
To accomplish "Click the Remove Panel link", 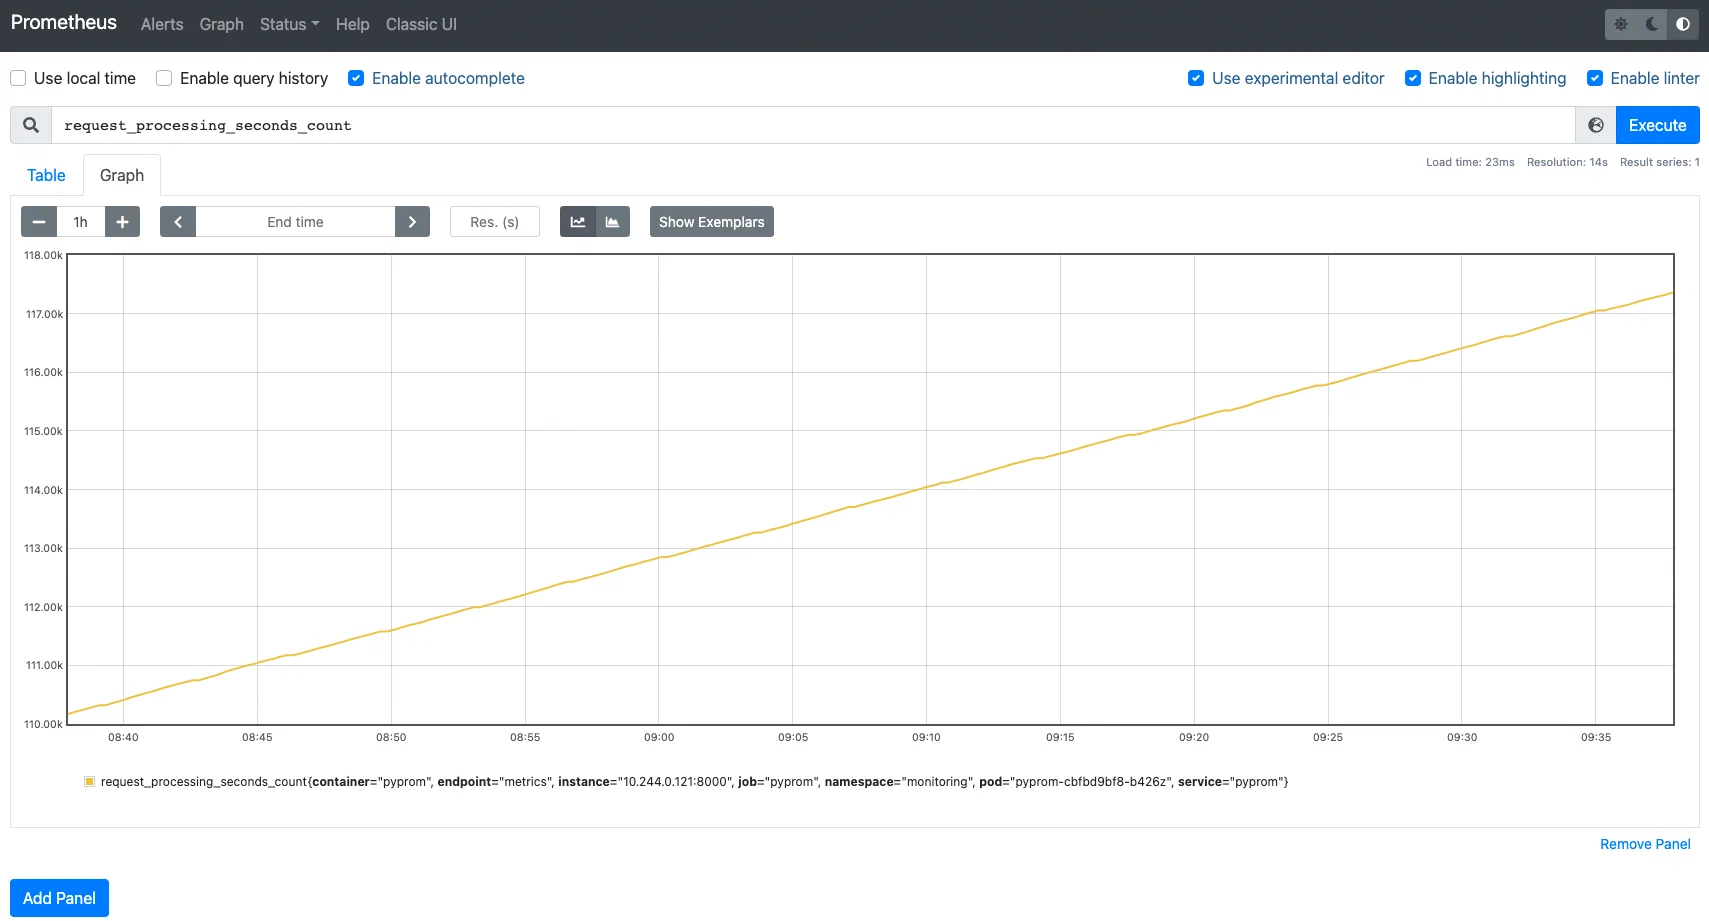I will tap(1645, 844).
